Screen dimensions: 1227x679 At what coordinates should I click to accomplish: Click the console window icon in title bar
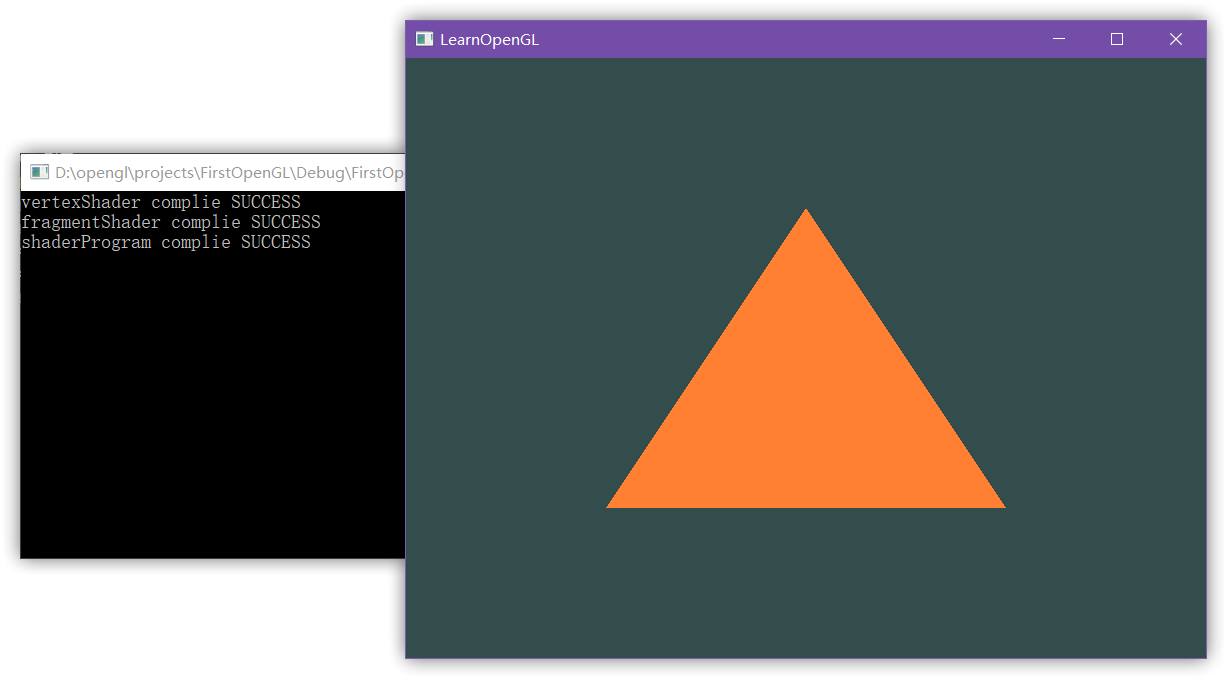[x=40, y=172]
